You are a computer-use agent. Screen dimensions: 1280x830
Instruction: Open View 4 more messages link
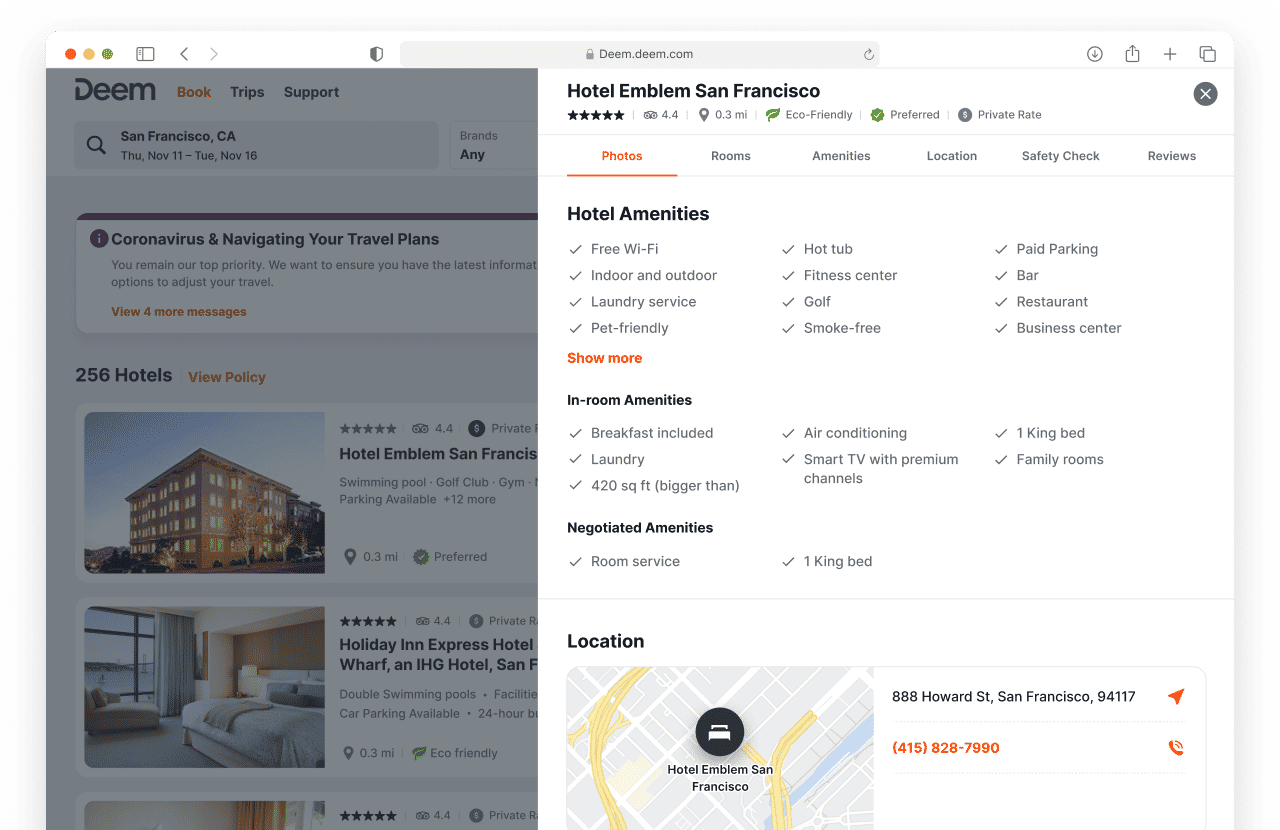coord(179,312)
